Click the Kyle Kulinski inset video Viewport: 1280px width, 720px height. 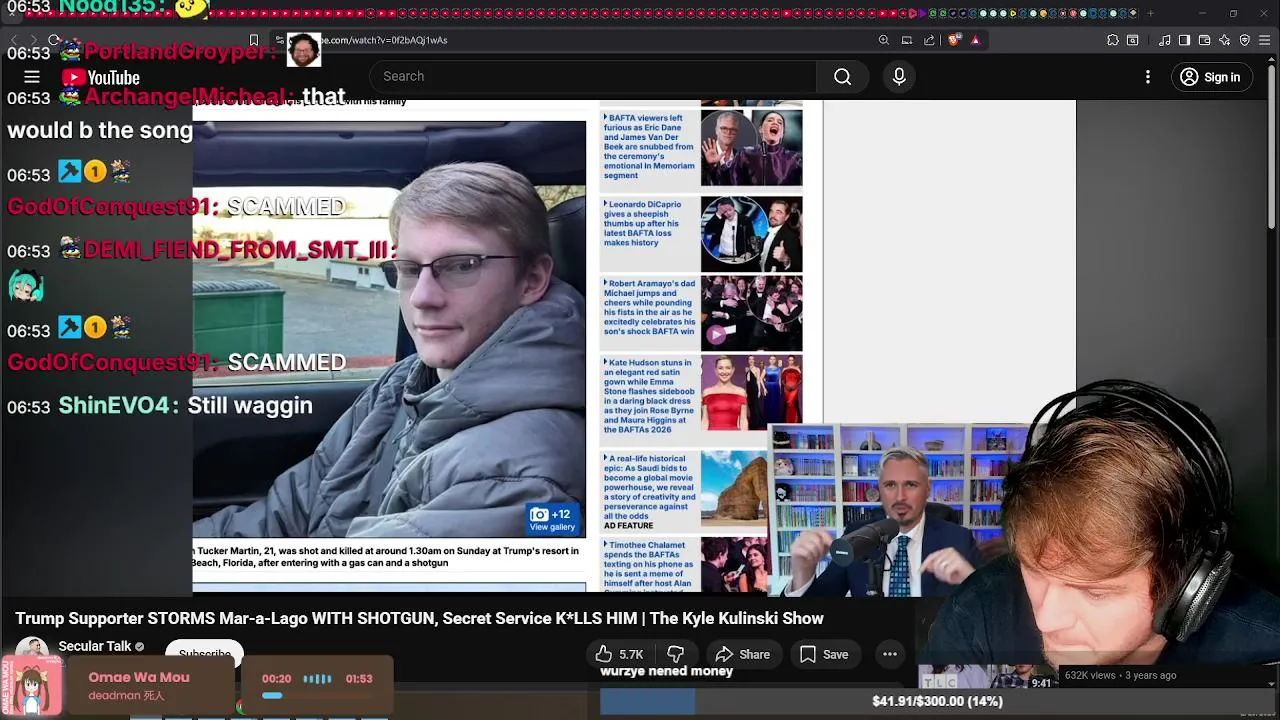point(890,512)
